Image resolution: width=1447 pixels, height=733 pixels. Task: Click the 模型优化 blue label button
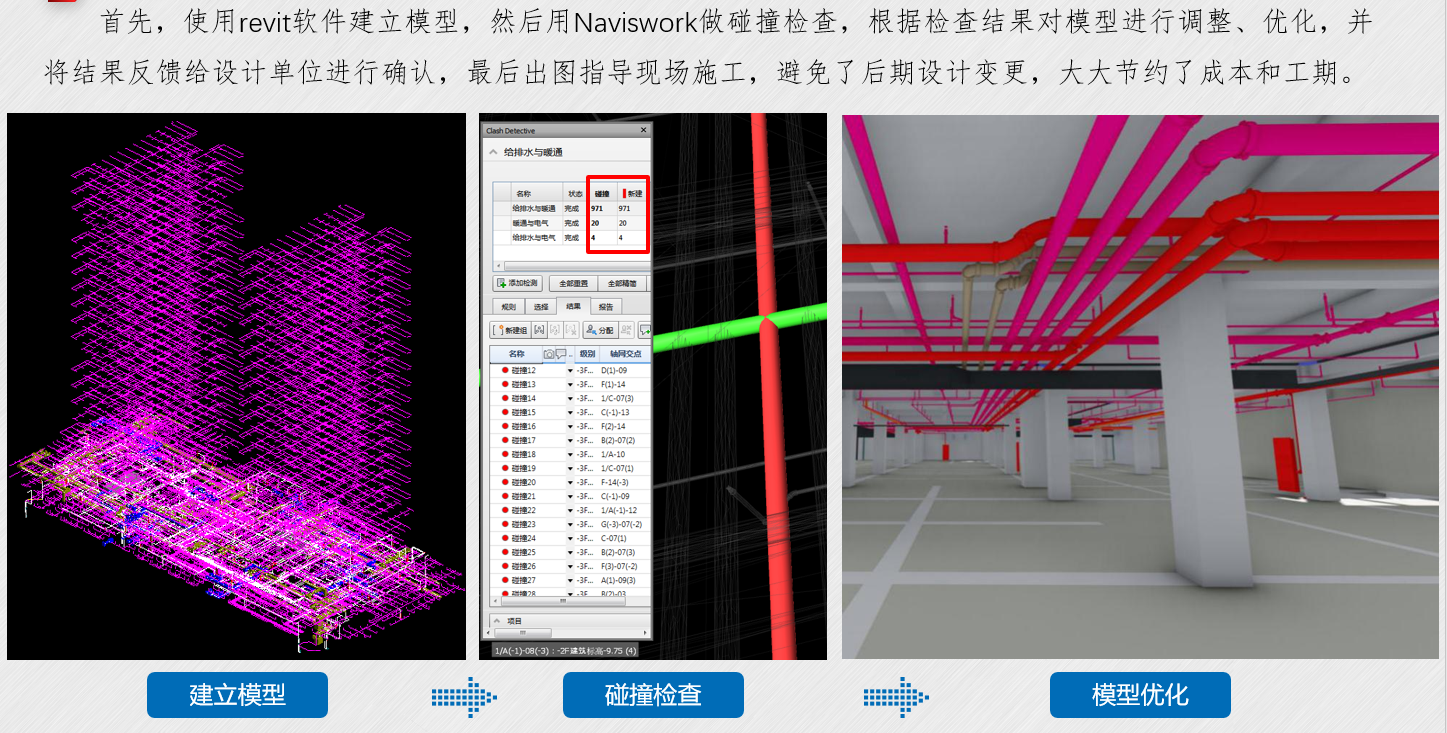(1140, 695)
